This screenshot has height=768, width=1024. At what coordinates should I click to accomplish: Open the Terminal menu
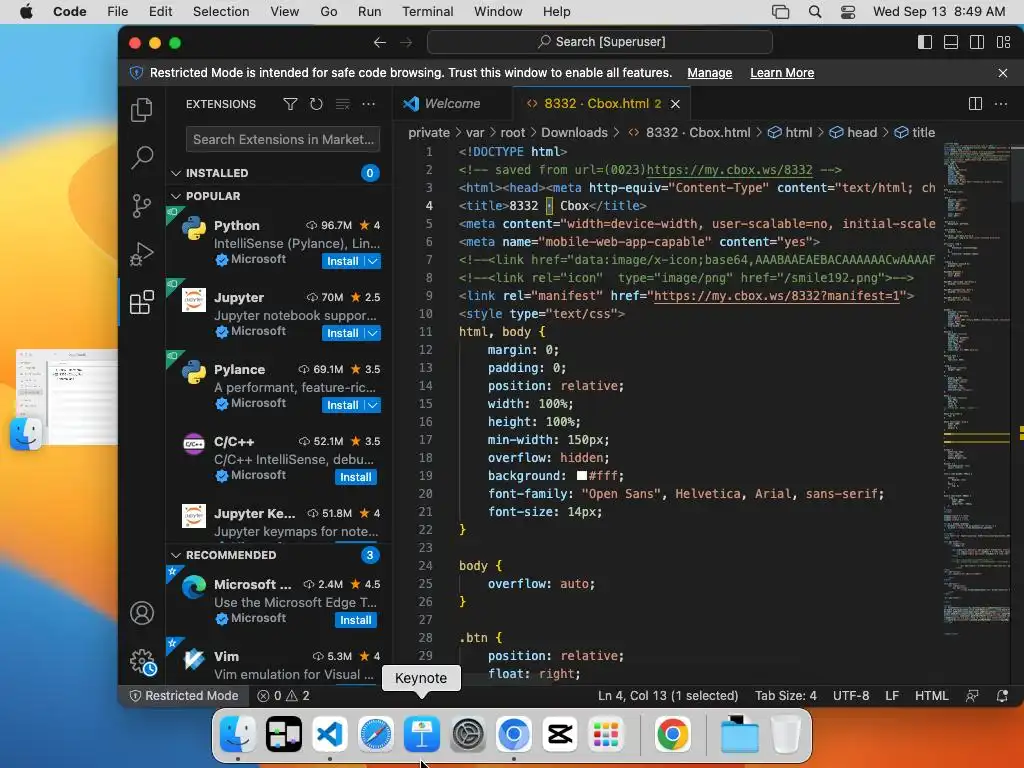(427, 12)
